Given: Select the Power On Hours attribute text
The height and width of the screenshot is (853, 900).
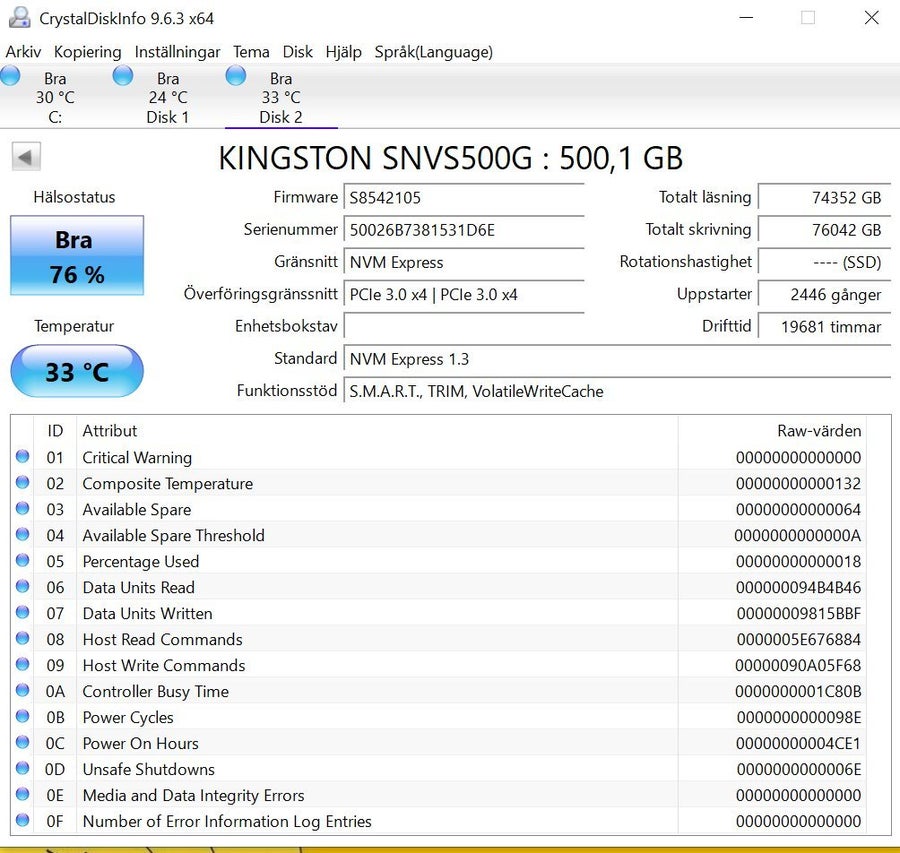Looking at the screenshot, I should coord(141,743).
